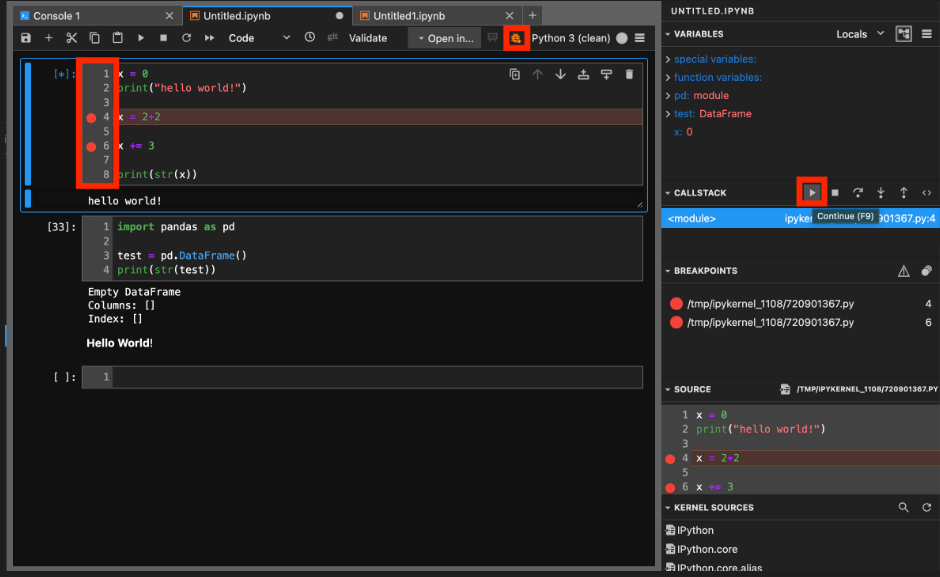Click the git toolbar button
The height and width of the screenshot is (577, 940).
[332, 37]
